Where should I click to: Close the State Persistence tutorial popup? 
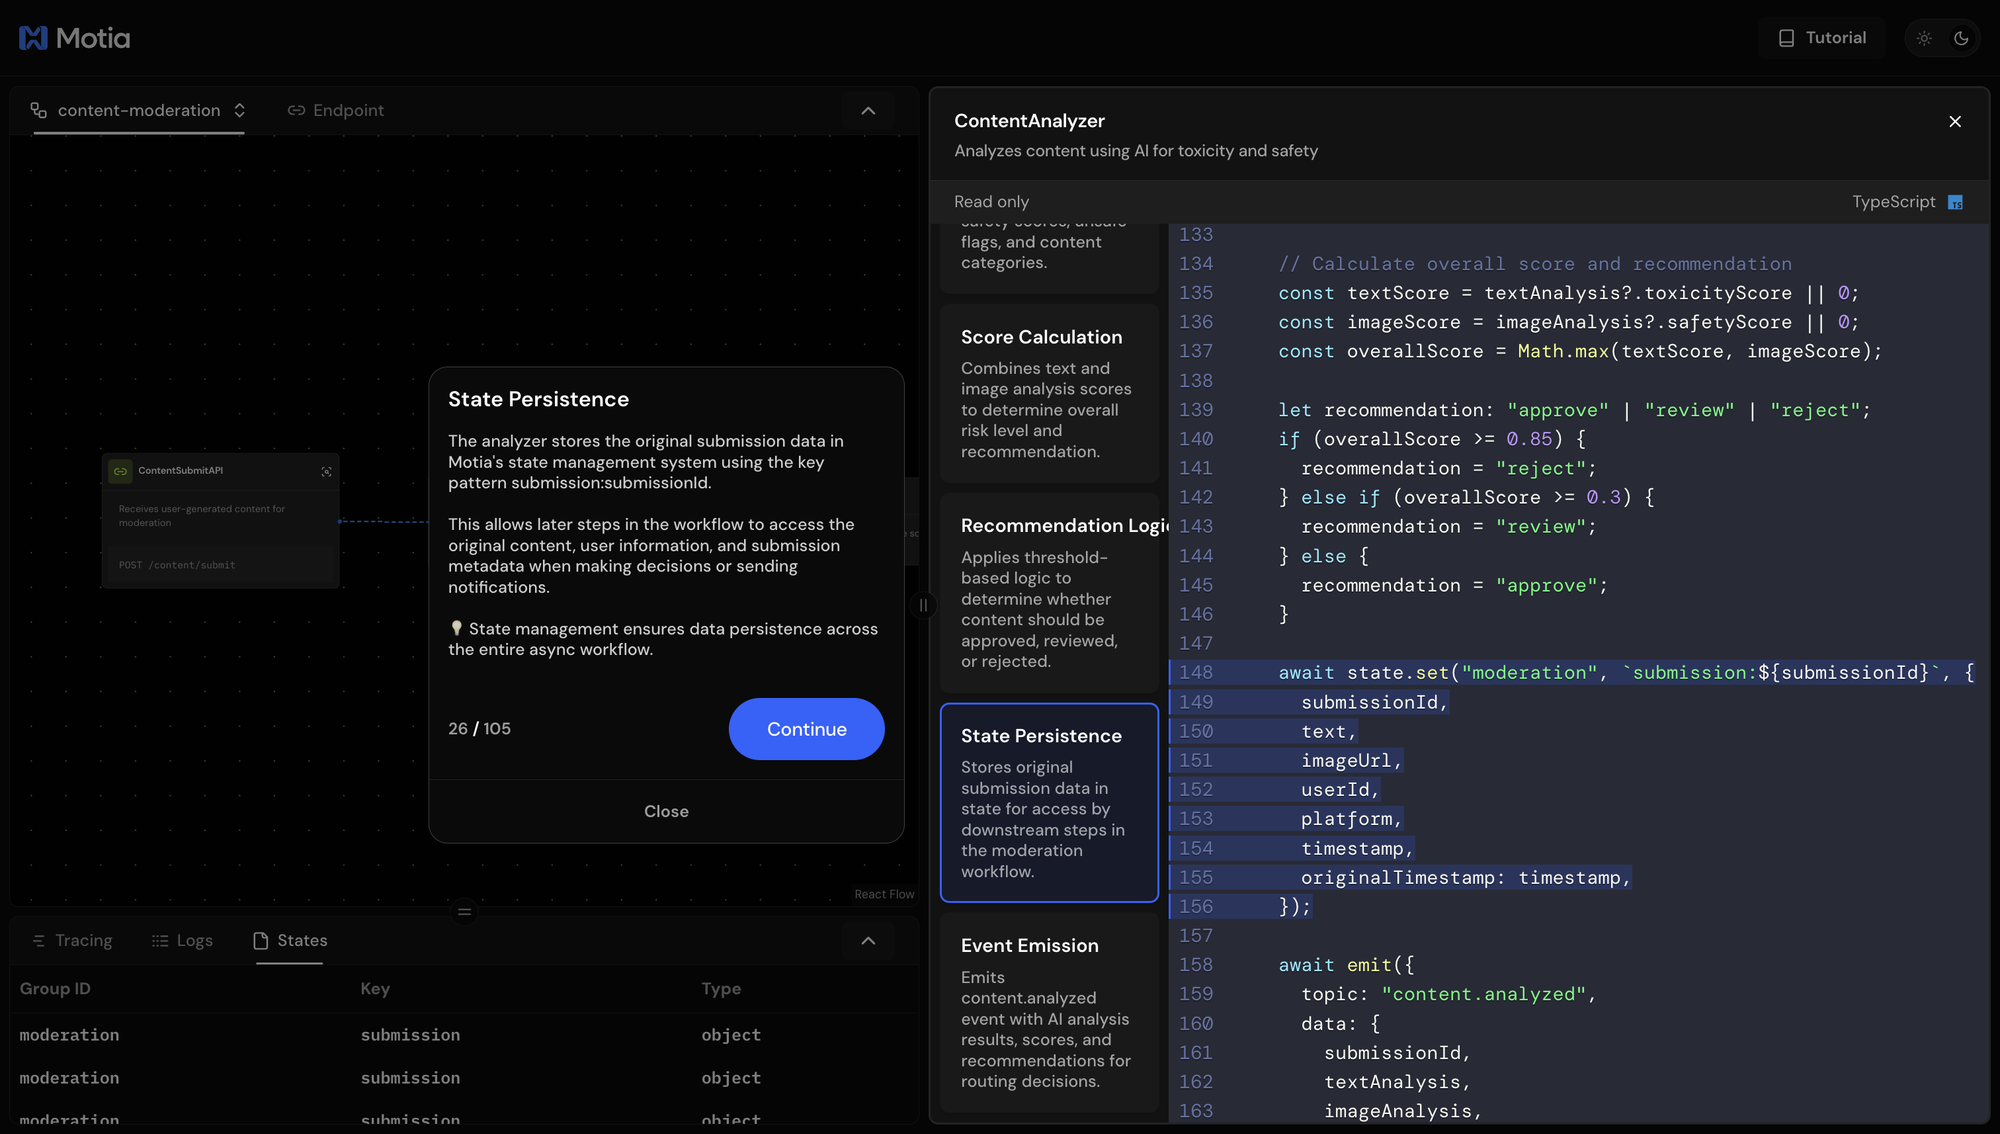(666, 811)
